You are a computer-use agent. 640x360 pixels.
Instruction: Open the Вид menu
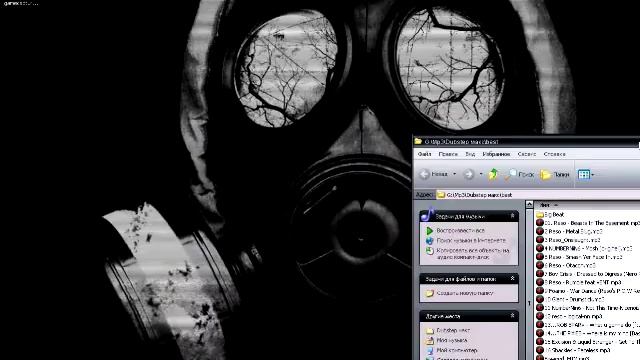470,154
